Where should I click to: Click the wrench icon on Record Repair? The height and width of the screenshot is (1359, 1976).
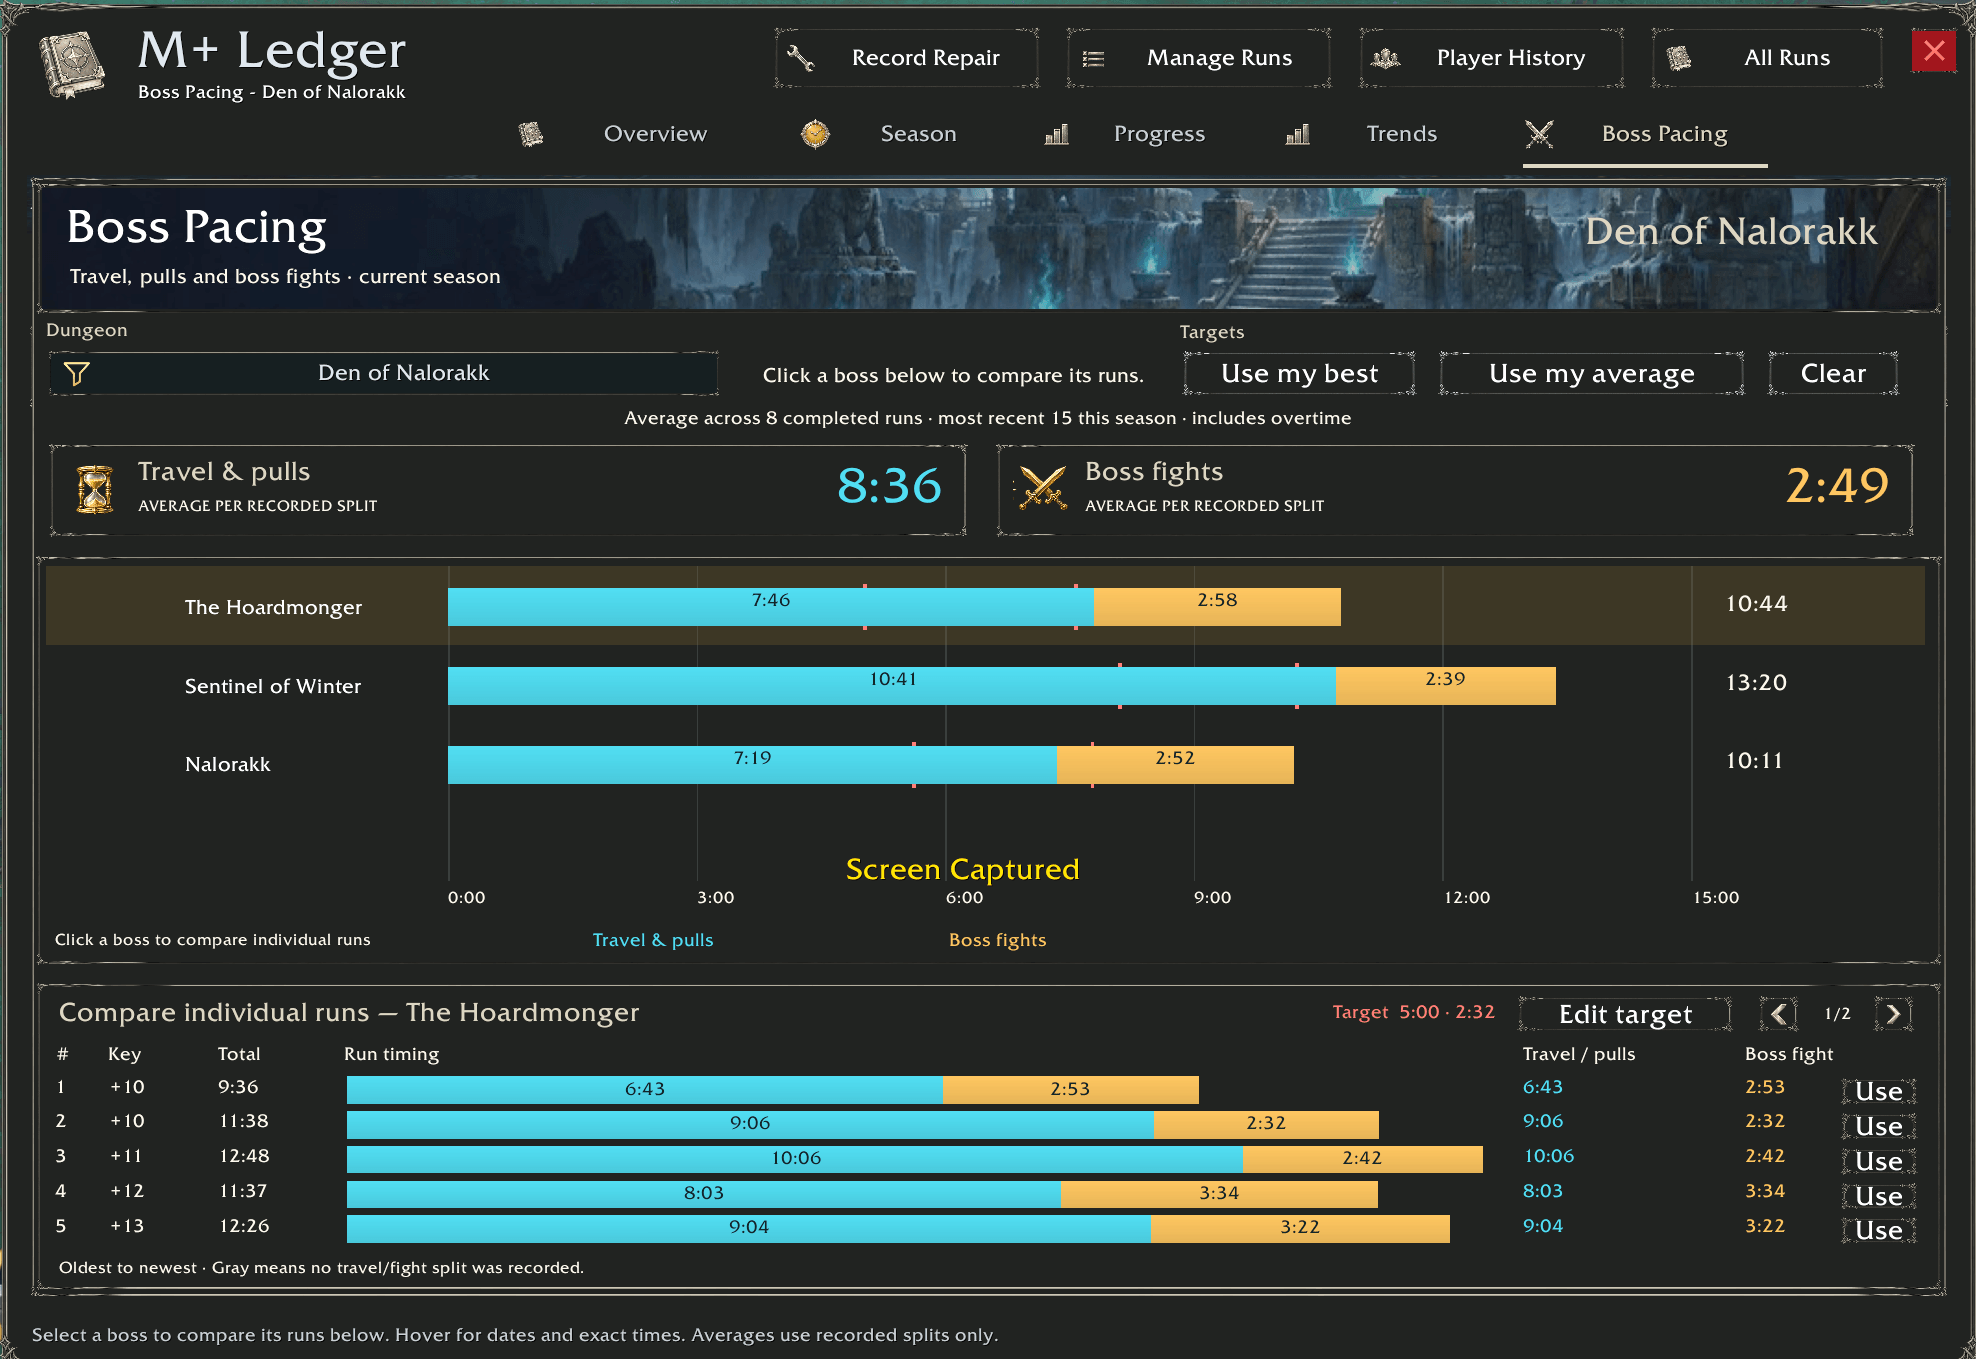[x=800, y=58]
